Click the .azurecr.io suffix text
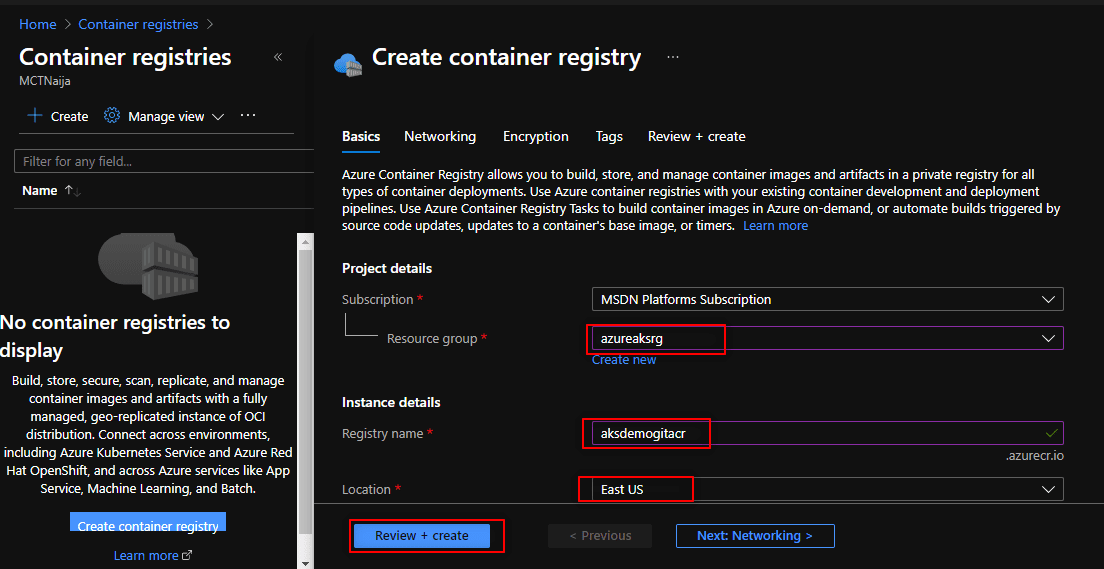 [1034, 456]
